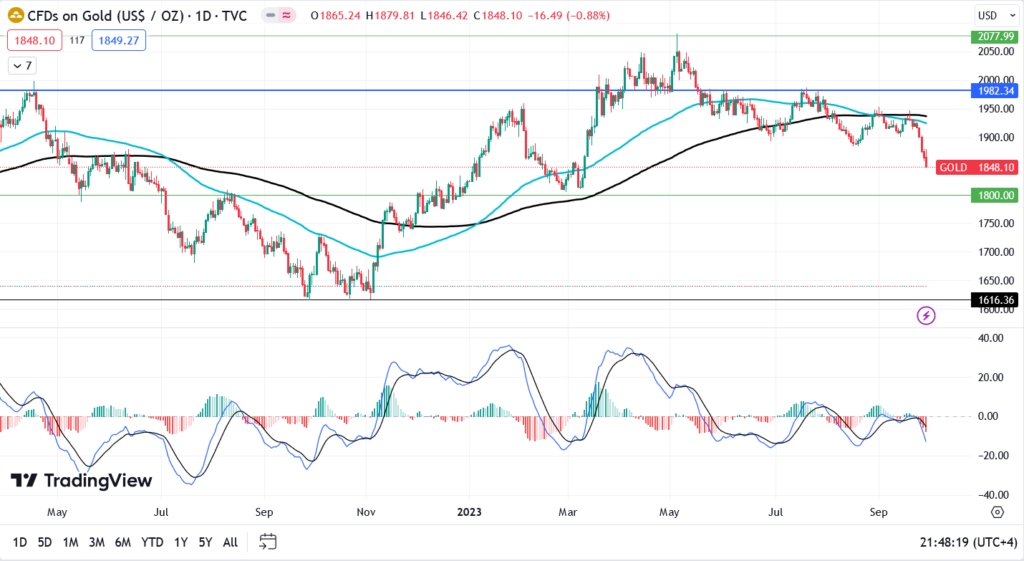Click the 1900.00 price scale label
1024x561 pixels.
pos(996,138)
